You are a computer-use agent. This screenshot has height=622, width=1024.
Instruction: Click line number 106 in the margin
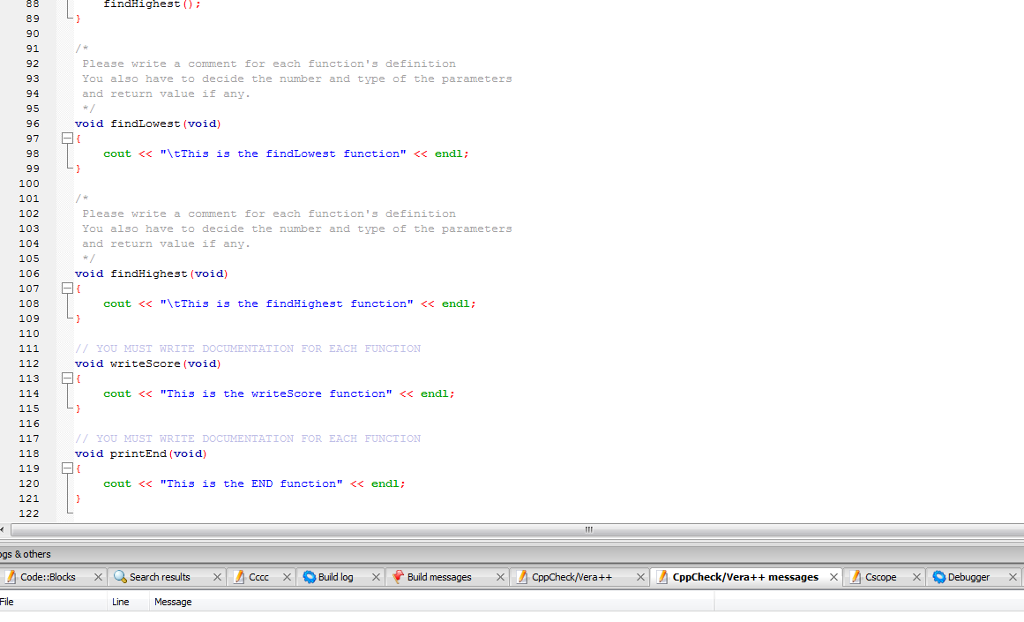click(29, 274)
